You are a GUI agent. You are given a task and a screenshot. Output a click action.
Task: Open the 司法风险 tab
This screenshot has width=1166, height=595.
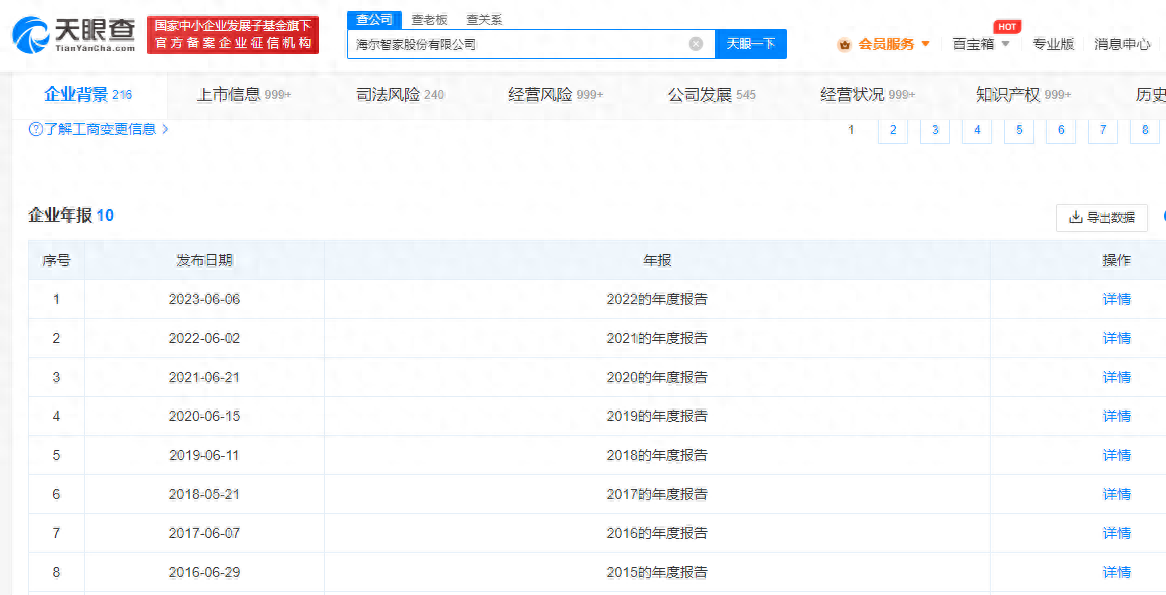400,94
